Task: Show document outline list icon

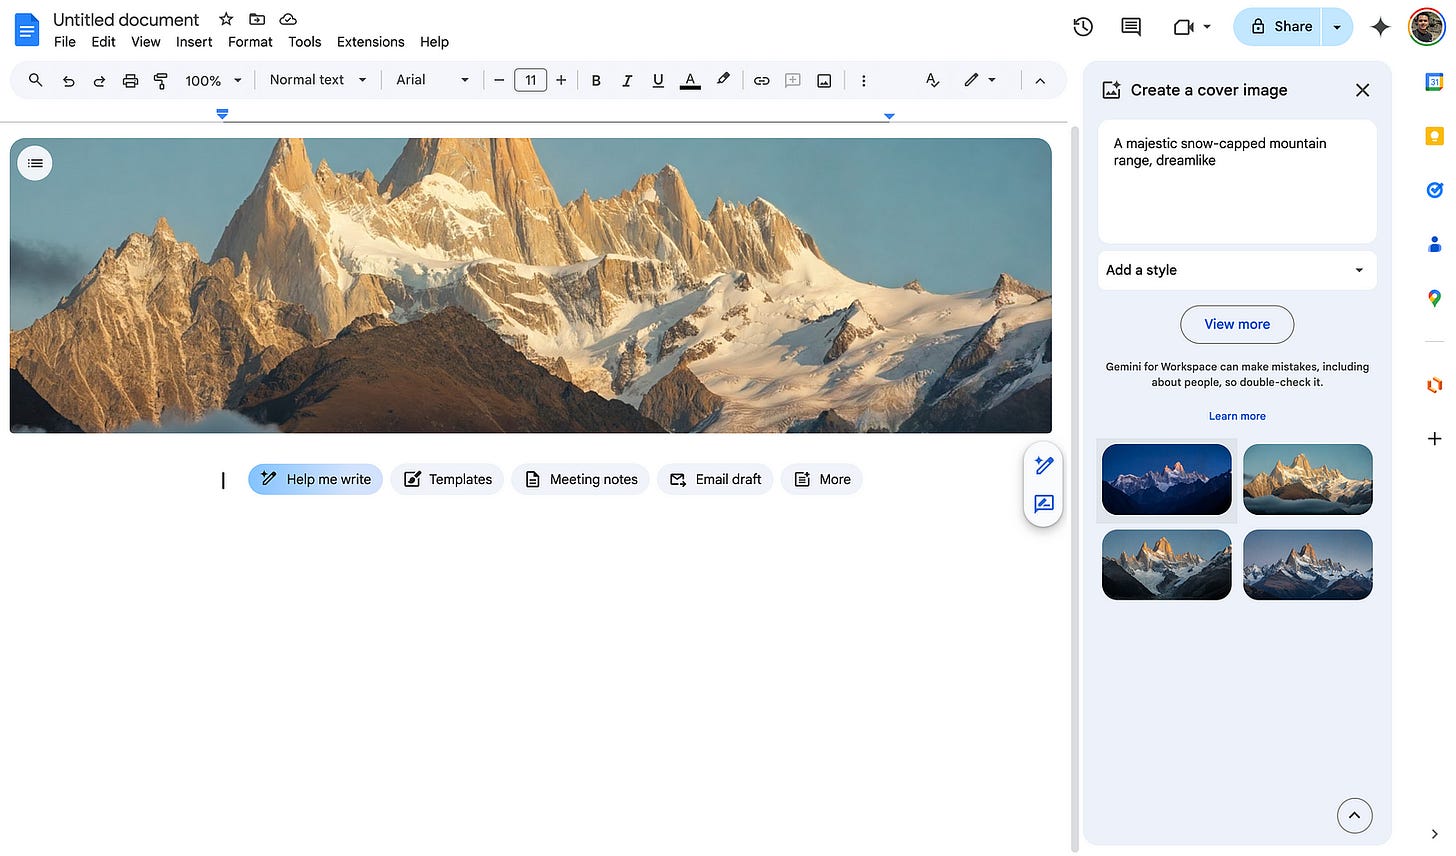Action: point(35,163)
